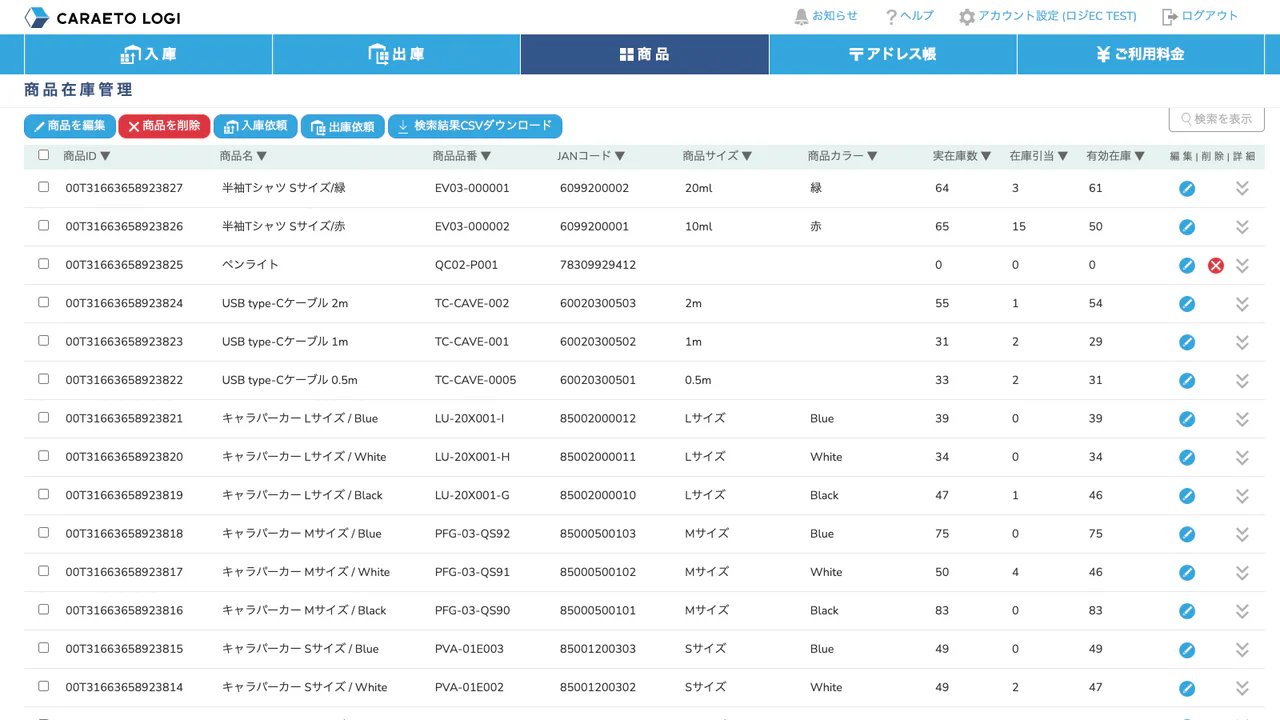Sort by 商品サイズ column header
Viewport: 1280px width, 720px height.
pos(717,156)
